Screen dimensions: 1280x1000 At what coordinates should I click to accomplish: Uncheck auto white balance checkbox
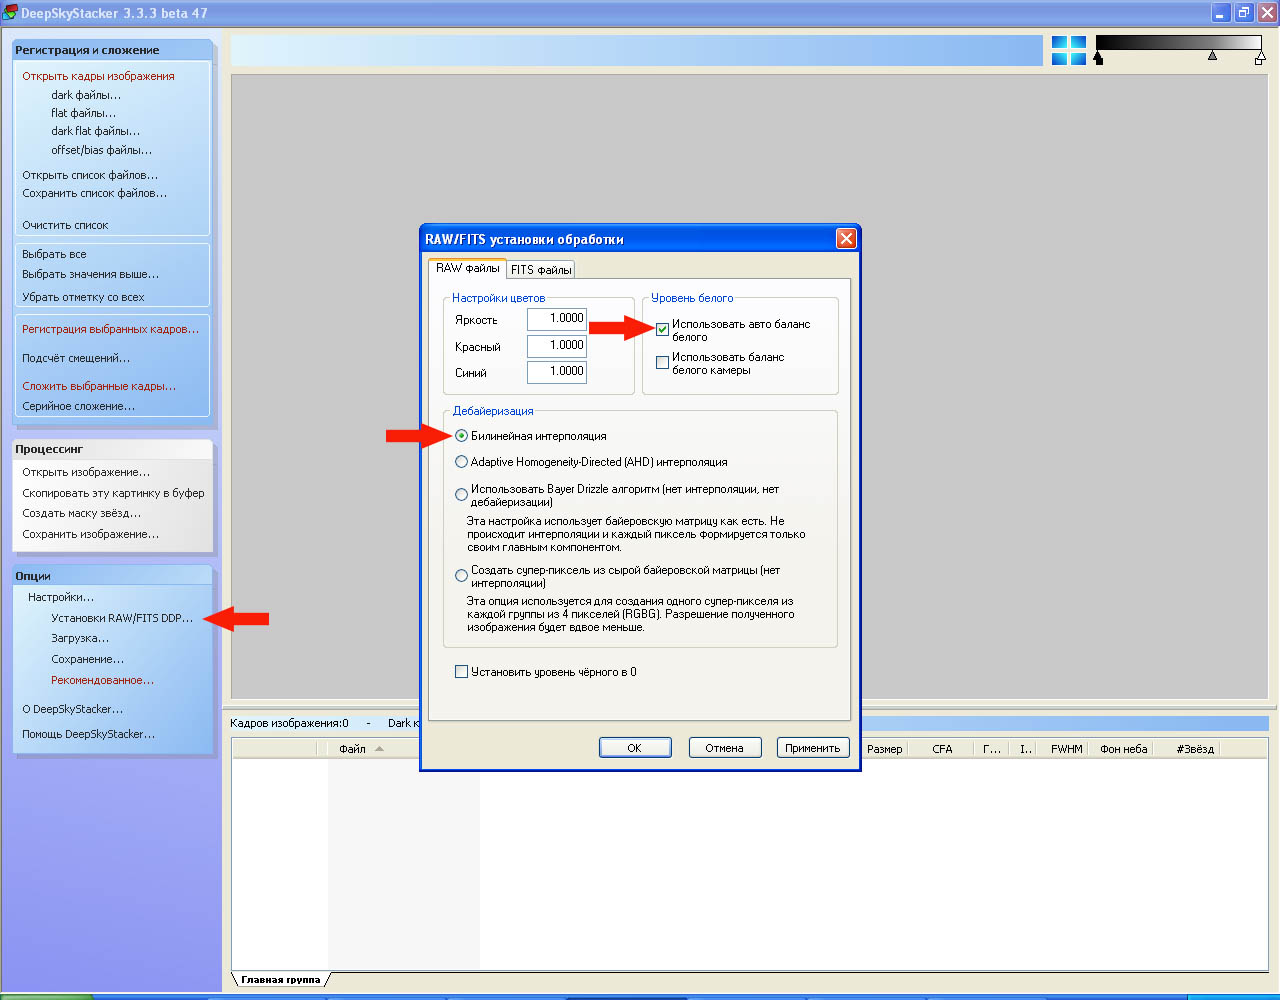click(662, 329)
